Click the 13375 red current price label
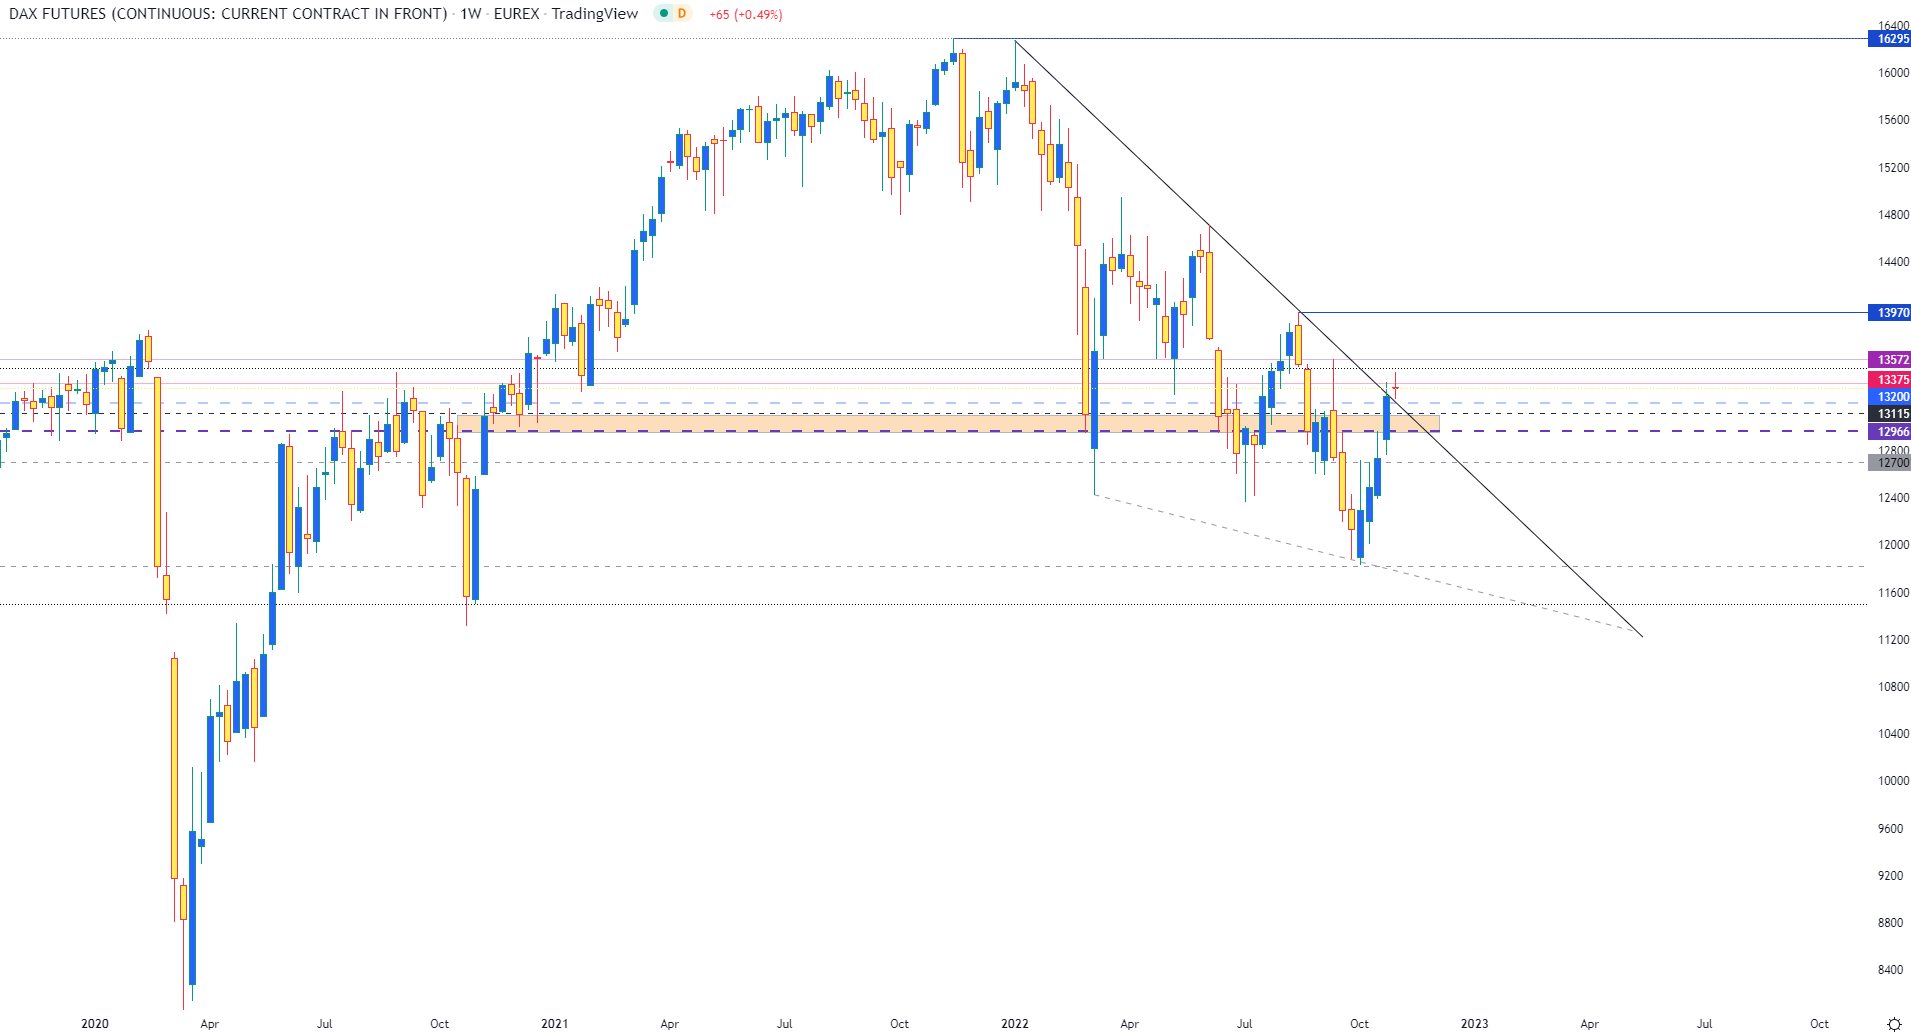The image size is (1911, 1035). click(1889, 380)
